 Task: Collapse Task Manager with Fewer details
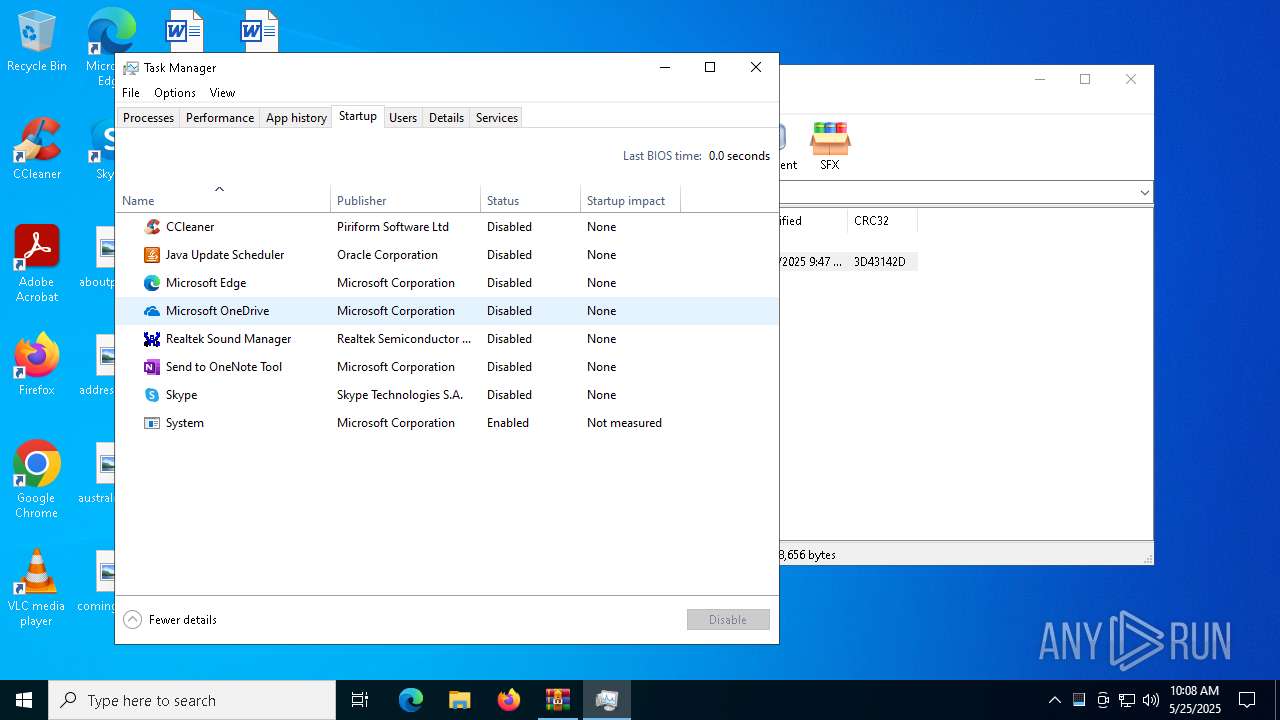(170, 620)
